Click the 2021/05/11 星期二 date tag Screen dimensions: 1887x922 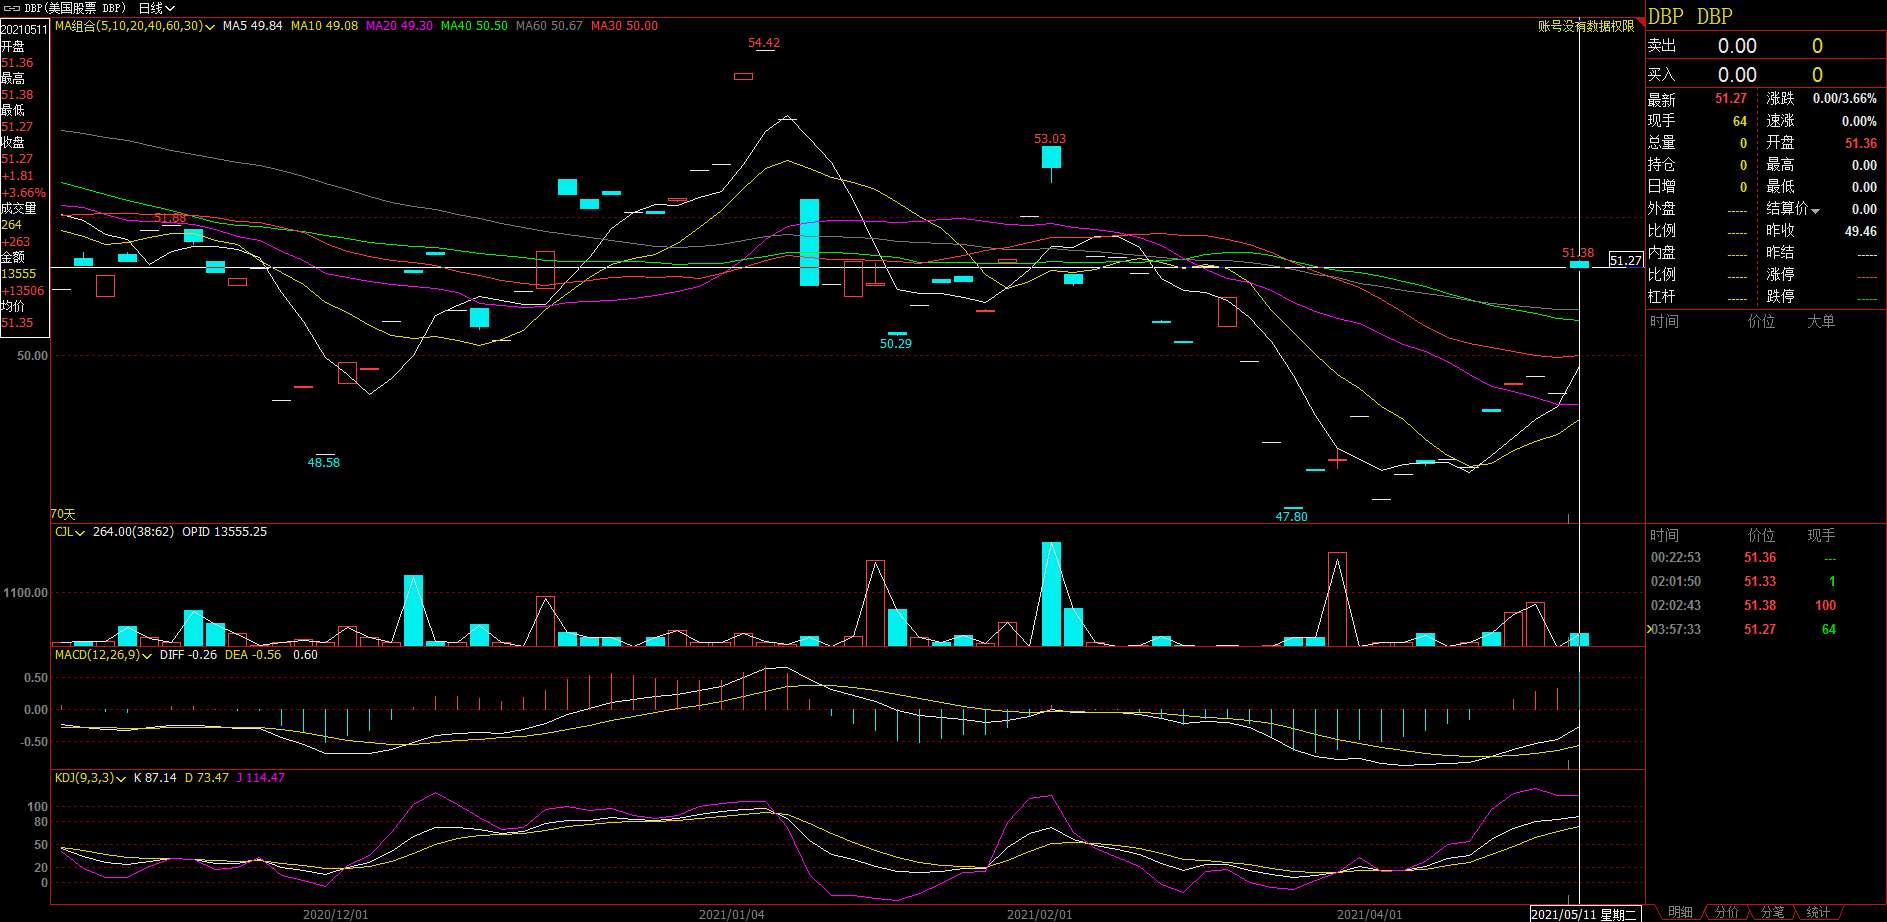coord(1584,914)
